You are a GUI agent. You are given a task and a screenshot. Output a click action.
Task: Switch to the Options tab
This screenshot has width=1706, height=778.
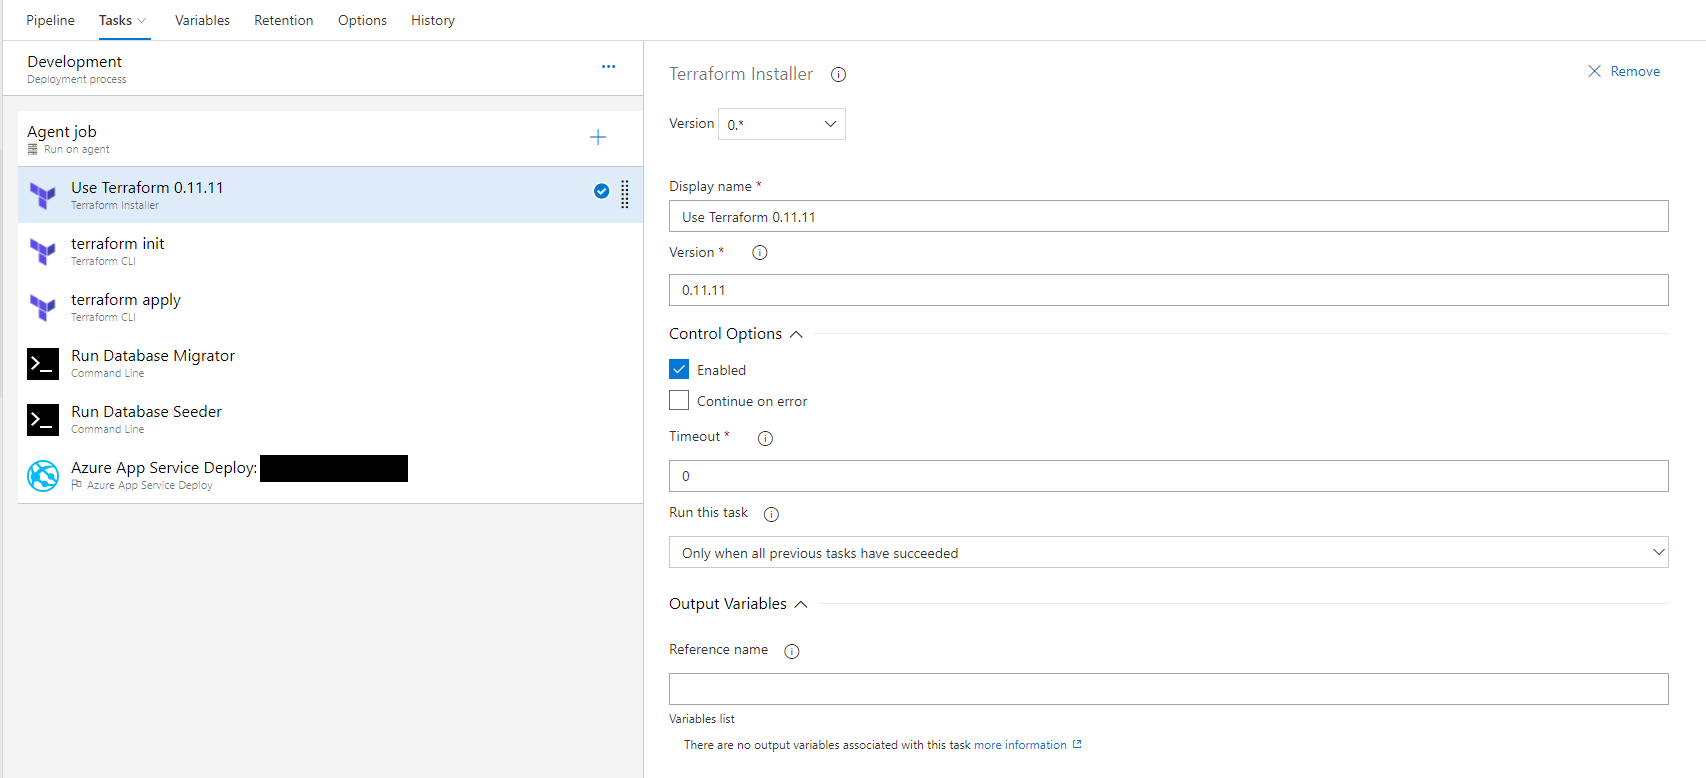pos(362,20)
